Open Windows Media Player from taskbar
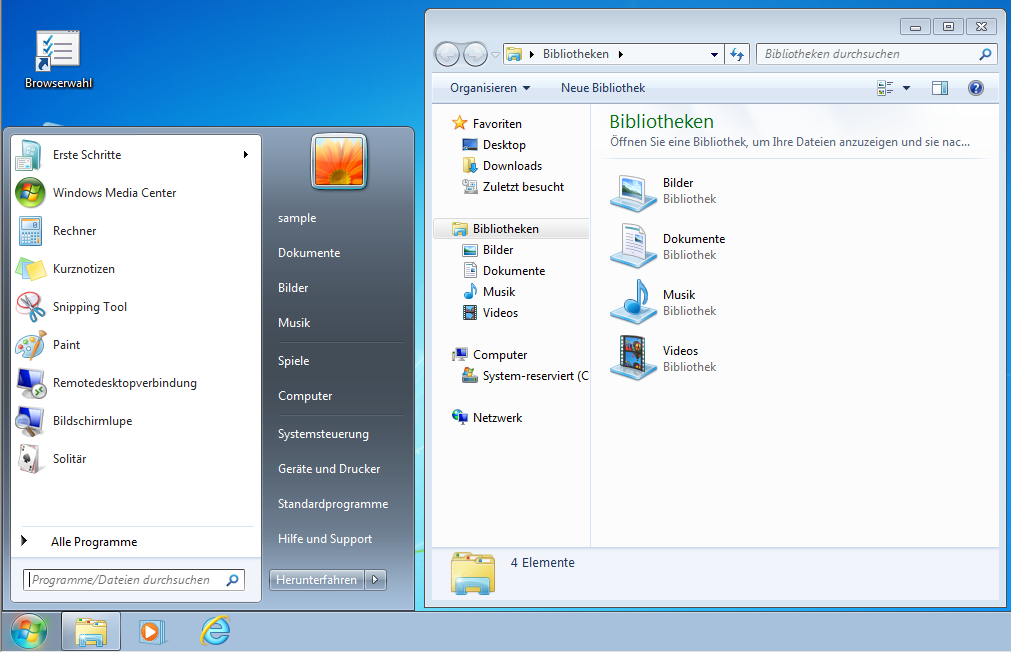The height and width of the screenshot is (652, 1011). click(x=152, y=631)
